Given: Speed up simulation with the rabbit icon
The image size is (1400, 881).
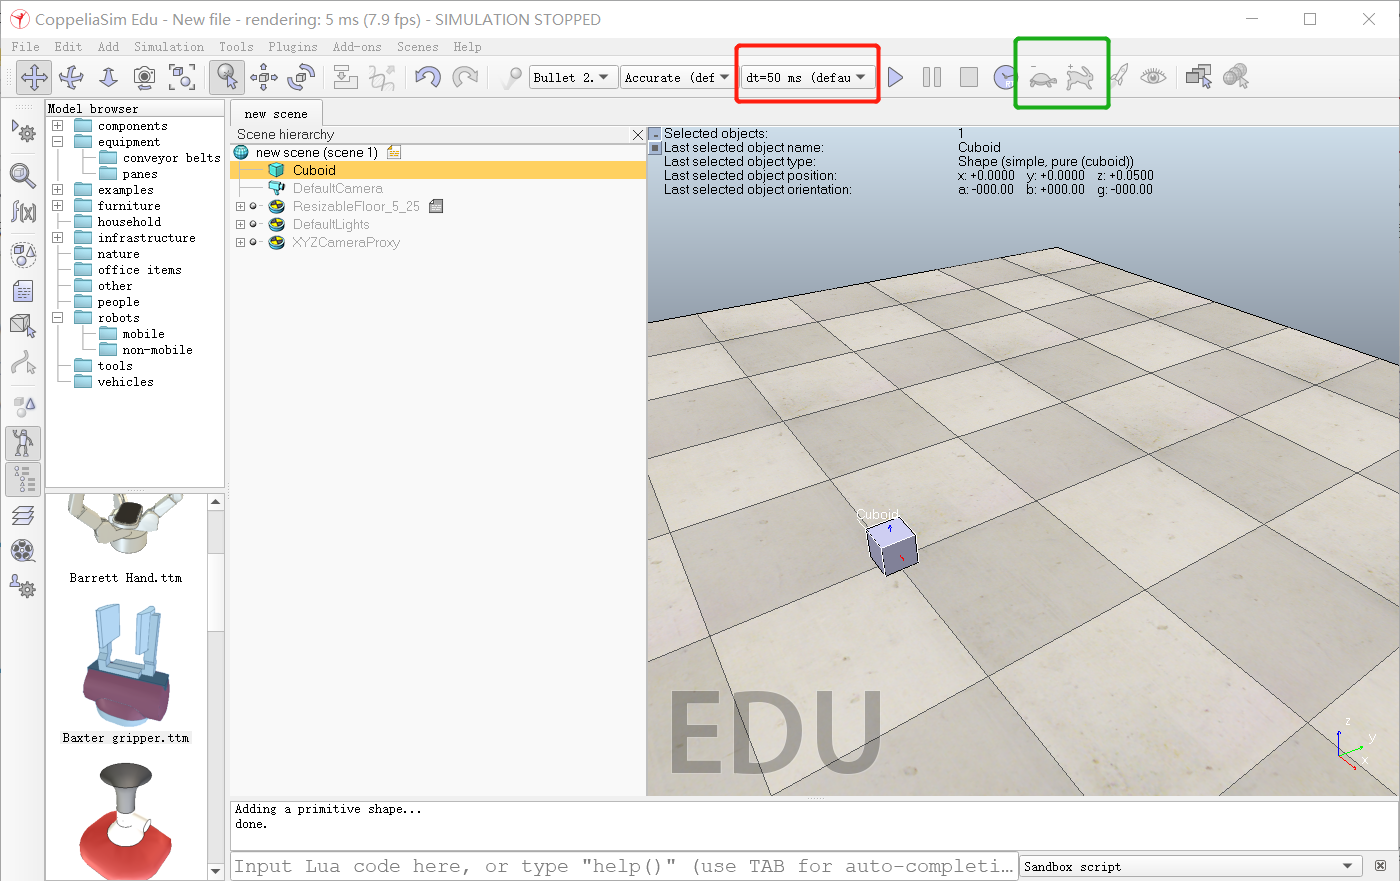Looking at the screenshot, I should (1080, 77).
